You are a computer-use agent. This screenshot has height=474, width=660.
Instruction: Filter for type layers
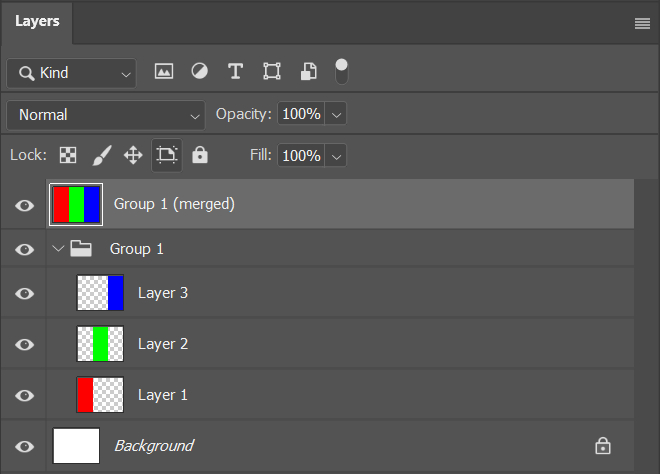(x=235, y=71)
